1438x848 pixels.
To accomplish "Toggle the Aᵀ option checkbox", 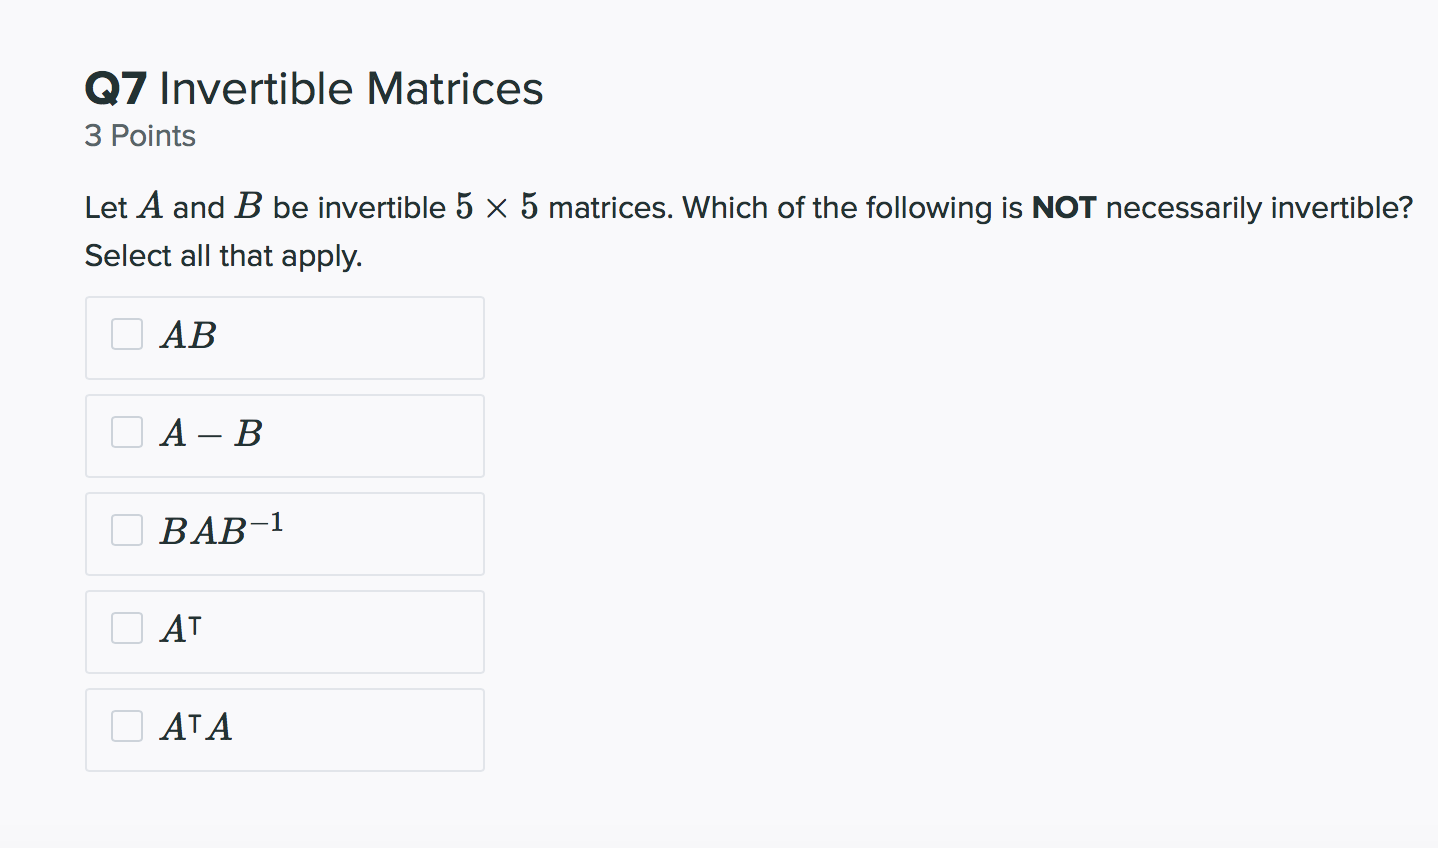I will [x=126, y=627].
